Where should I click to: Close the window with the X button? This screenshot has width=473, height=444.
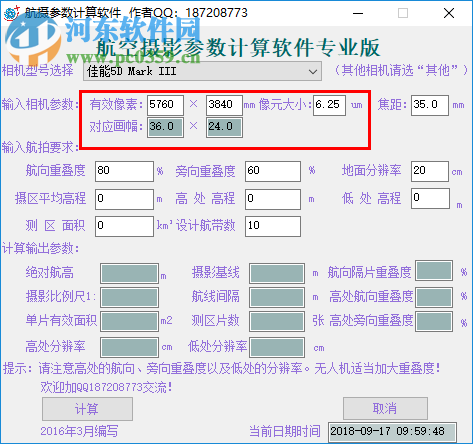pyautogui.click(x=449, y=13)
